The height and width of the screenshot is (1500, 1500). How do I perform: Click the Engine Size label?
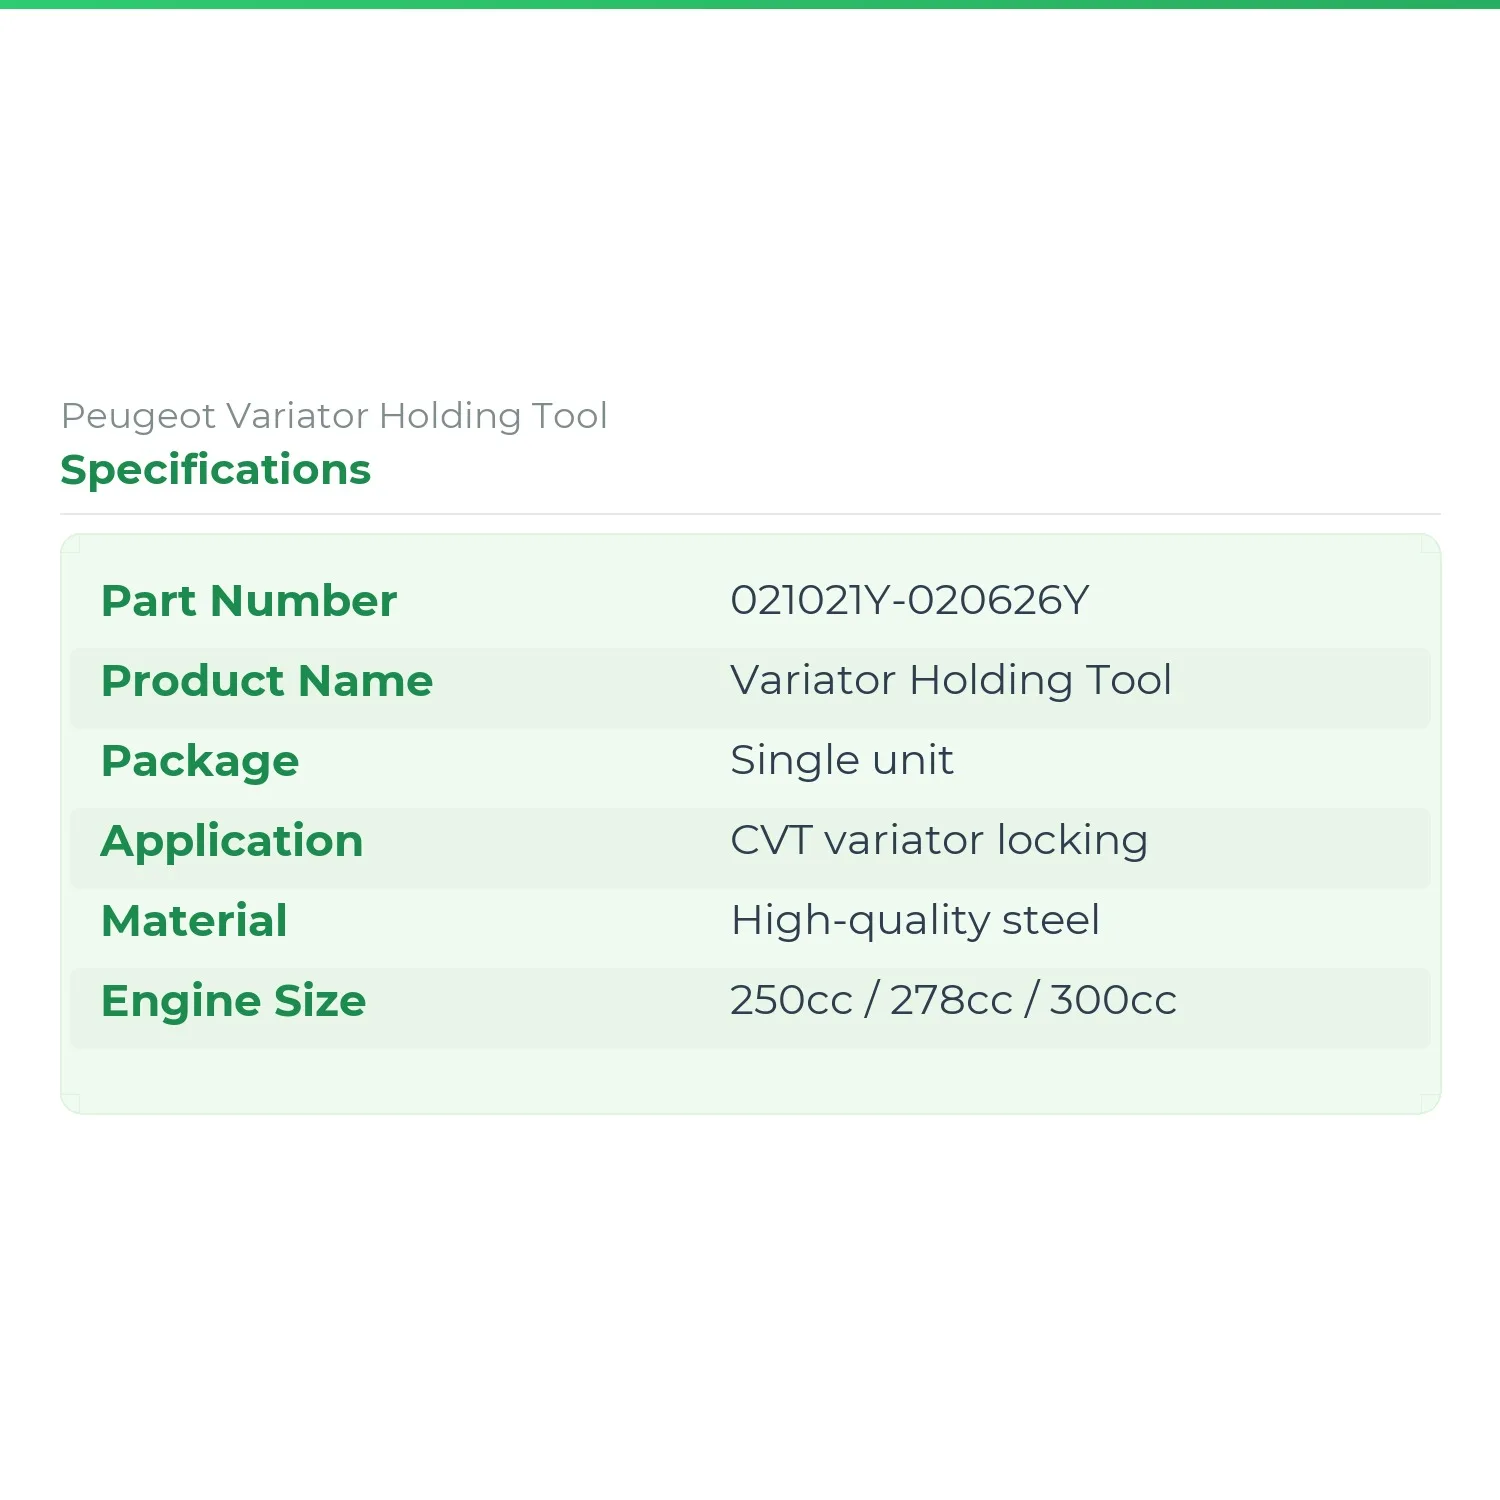point(233,1002)
